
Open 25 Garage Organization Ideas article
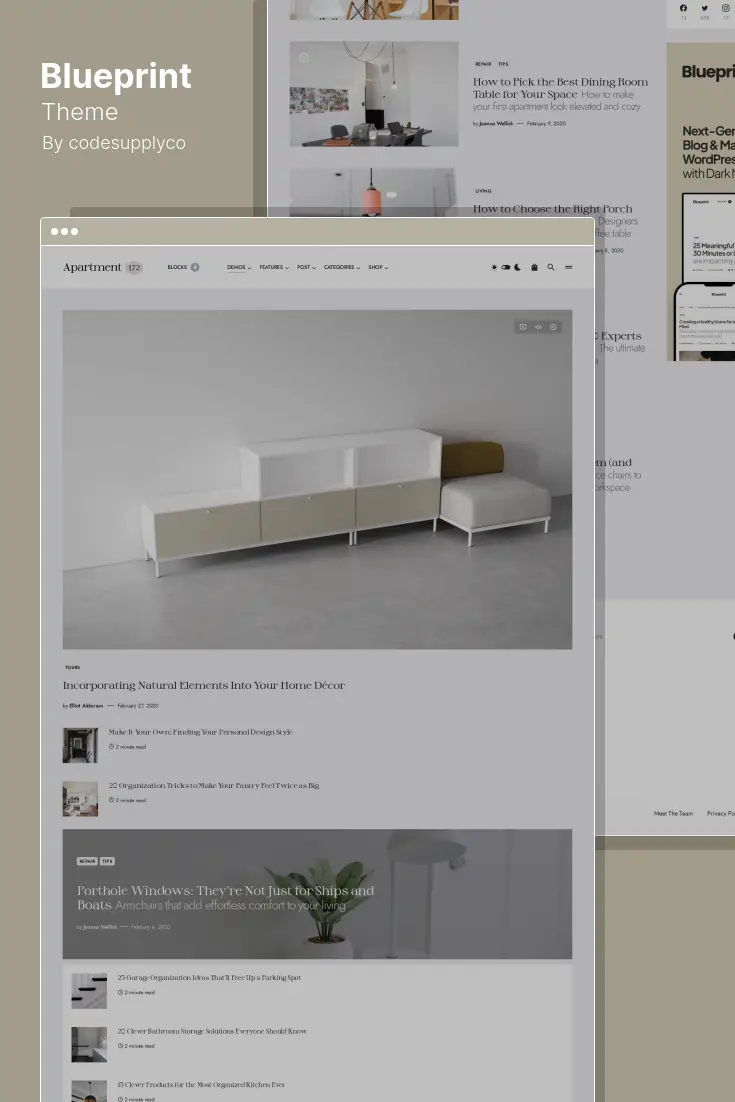click(209, 978)
